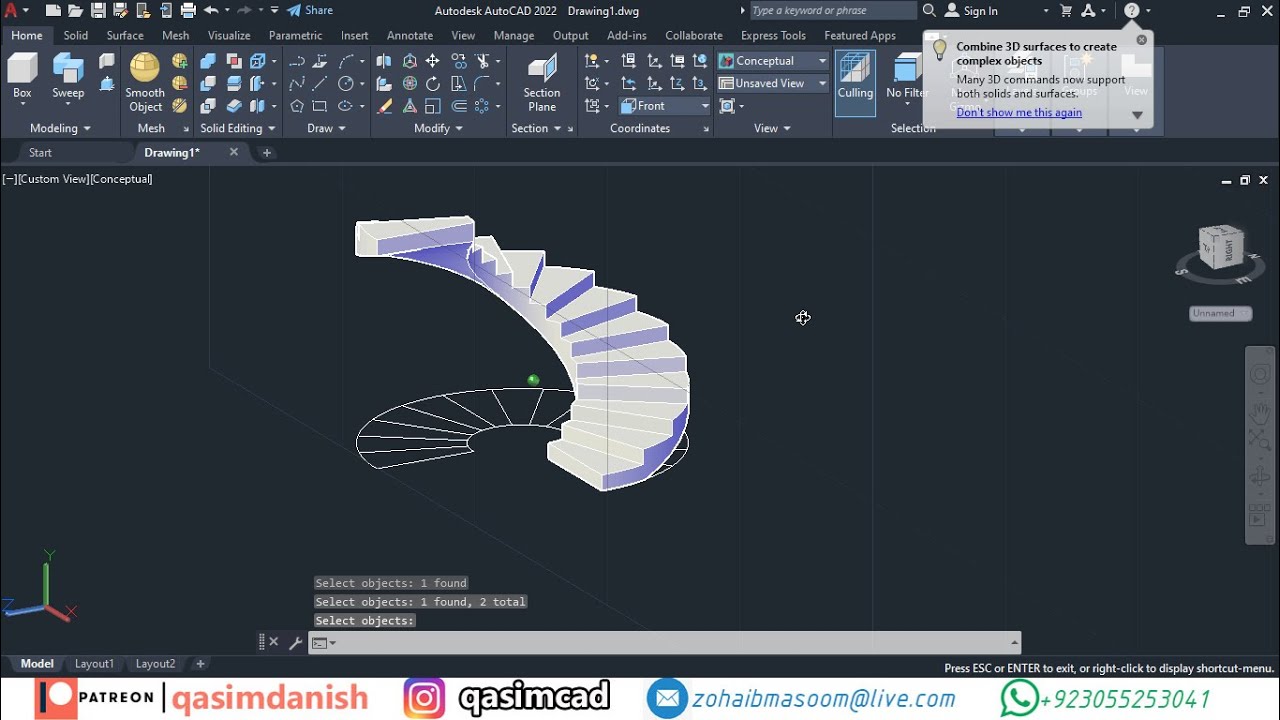Select the Move tool in Modify panel
Image resolution: width=1280 pixels, height=720 pixels.
click(x=432, y=61)
